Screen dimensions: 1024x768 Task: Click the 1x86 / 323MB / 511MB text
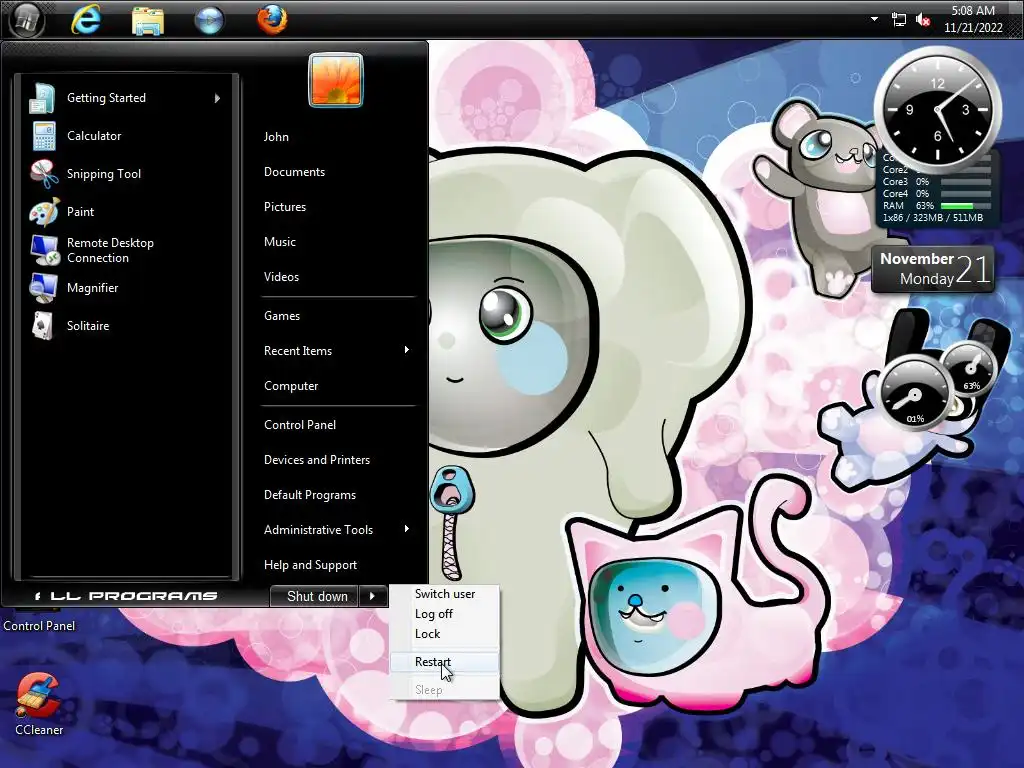(x=933, y=217)
